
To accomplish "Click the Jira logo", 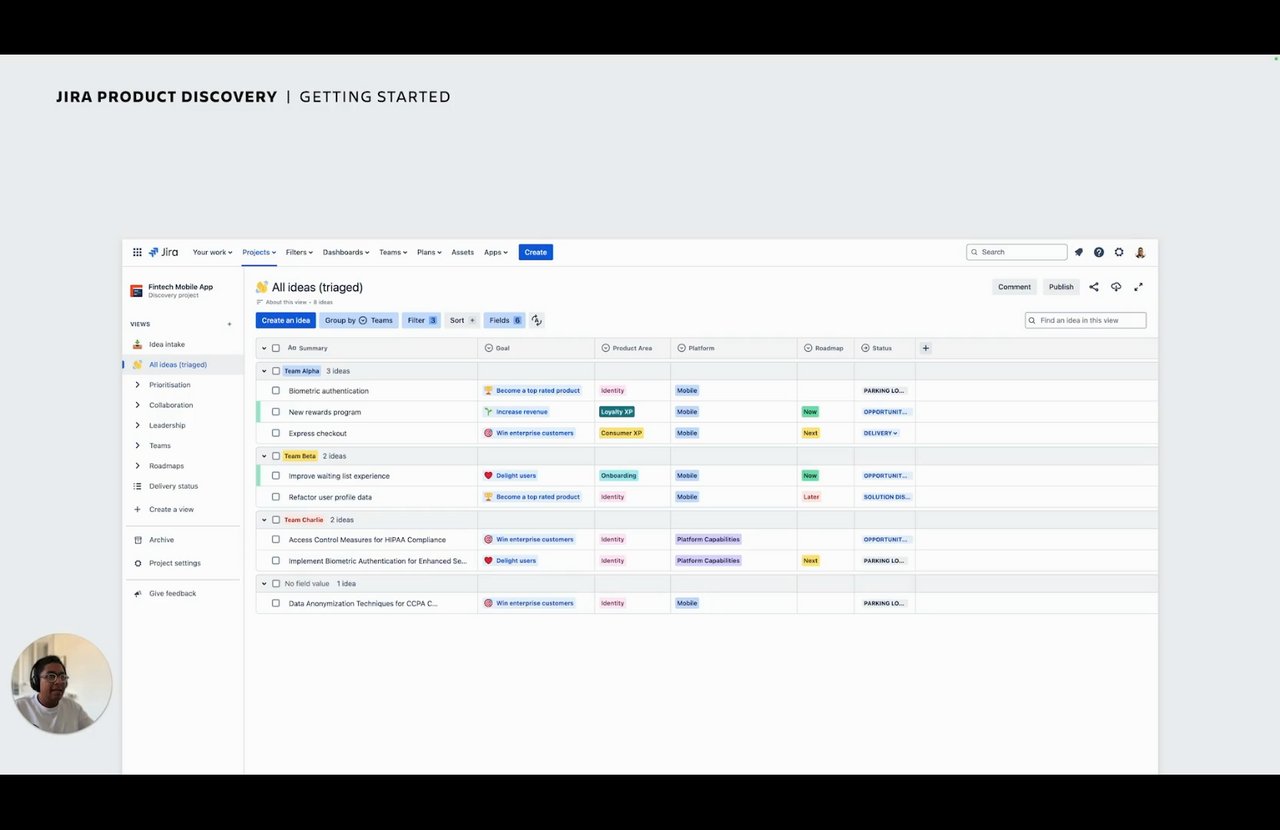I will [163, 252].
